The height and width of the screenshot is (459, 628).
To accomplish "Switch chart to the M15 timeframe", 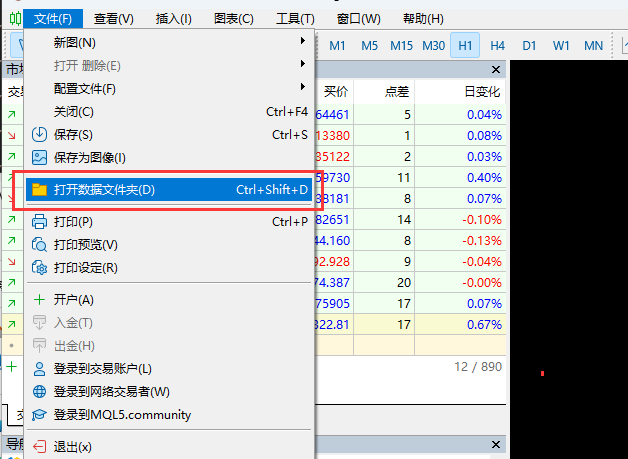I will (401, 45).
